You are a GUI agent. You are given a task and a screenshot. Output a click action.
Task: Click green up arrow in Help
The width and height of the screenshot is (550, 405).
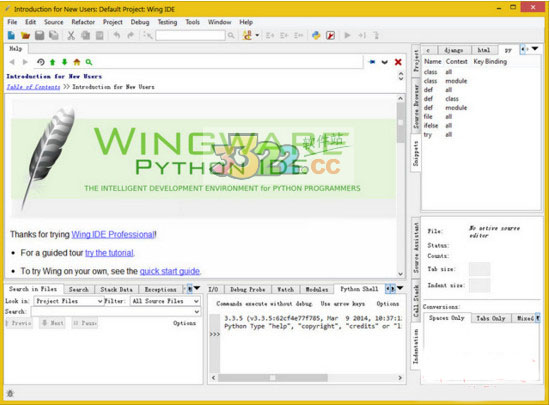point(53,62)
